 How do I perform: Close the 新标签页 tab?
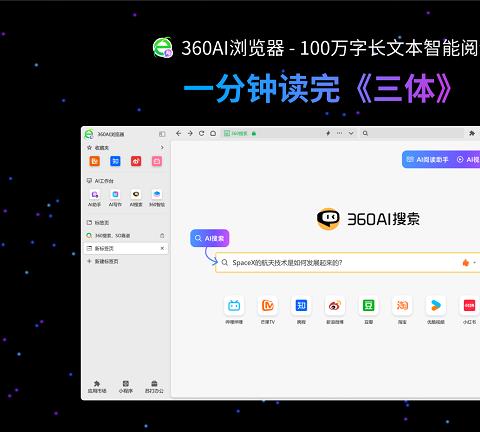click(162, 248)
